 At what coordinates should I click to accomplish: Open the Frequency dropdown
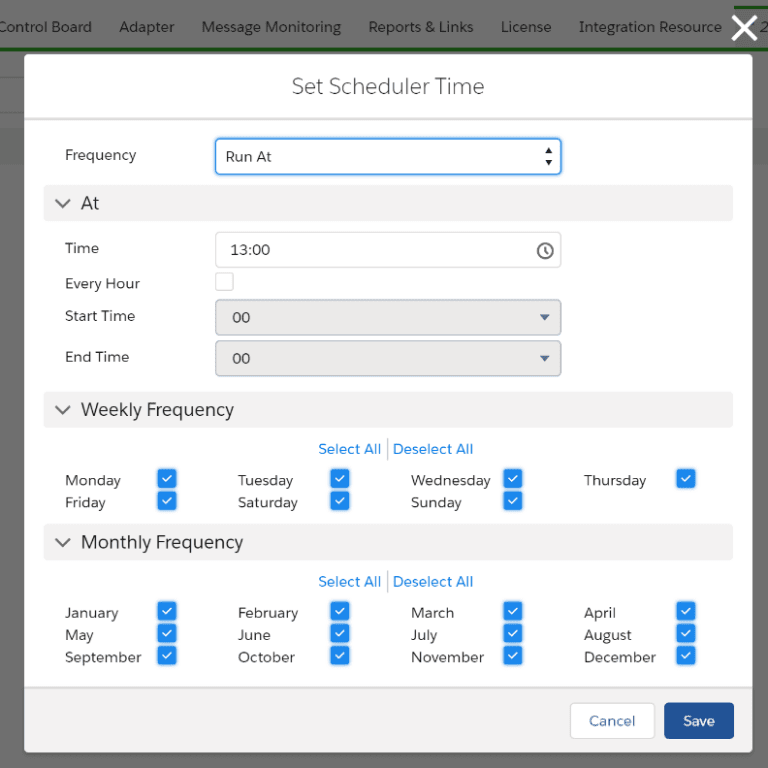coord(387,157)
